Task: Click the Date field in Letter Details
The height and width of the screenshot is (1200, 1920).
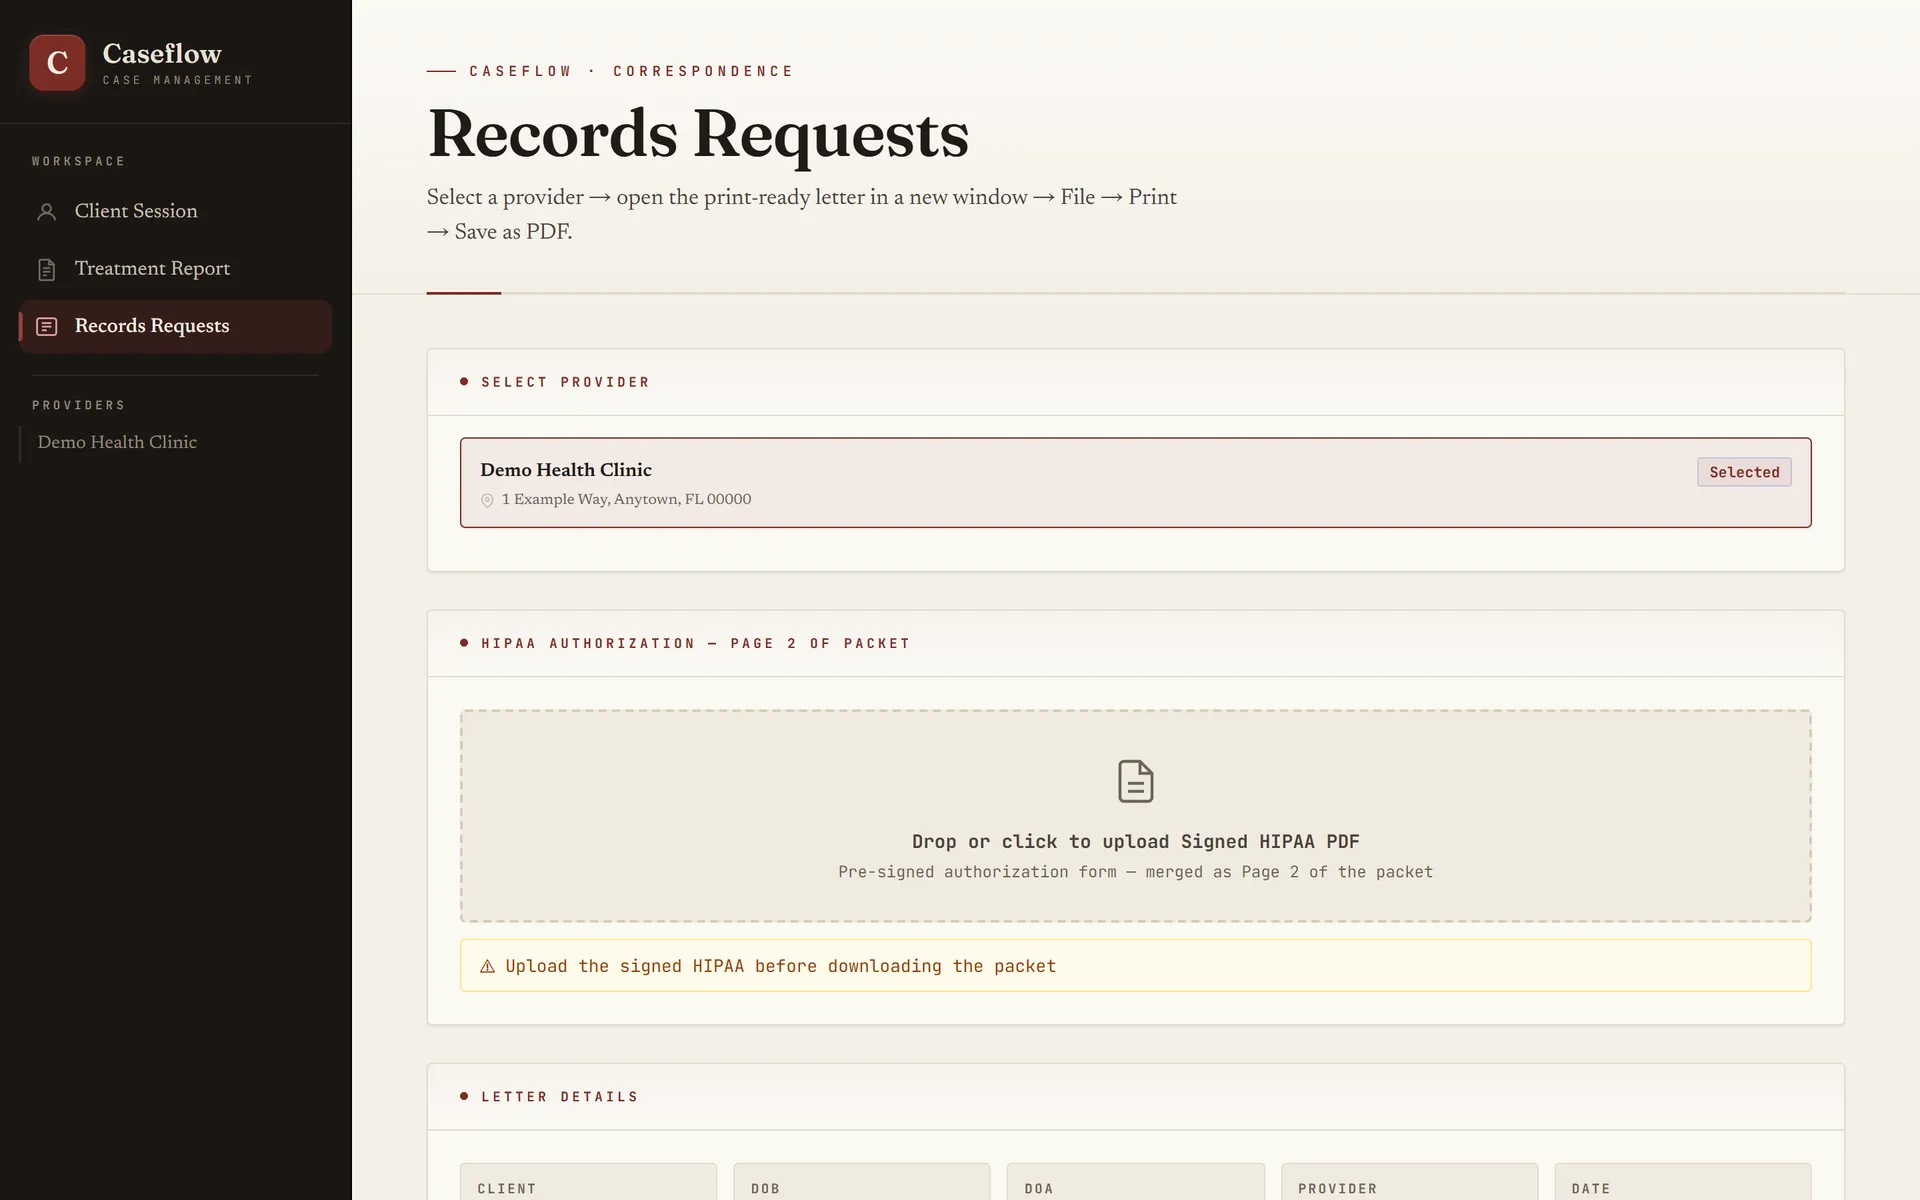Action: tap(1682, 1182)
